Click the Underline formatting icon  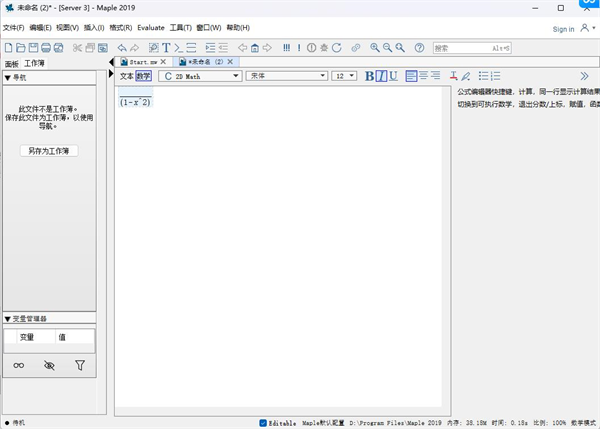(x=393, y=76)
